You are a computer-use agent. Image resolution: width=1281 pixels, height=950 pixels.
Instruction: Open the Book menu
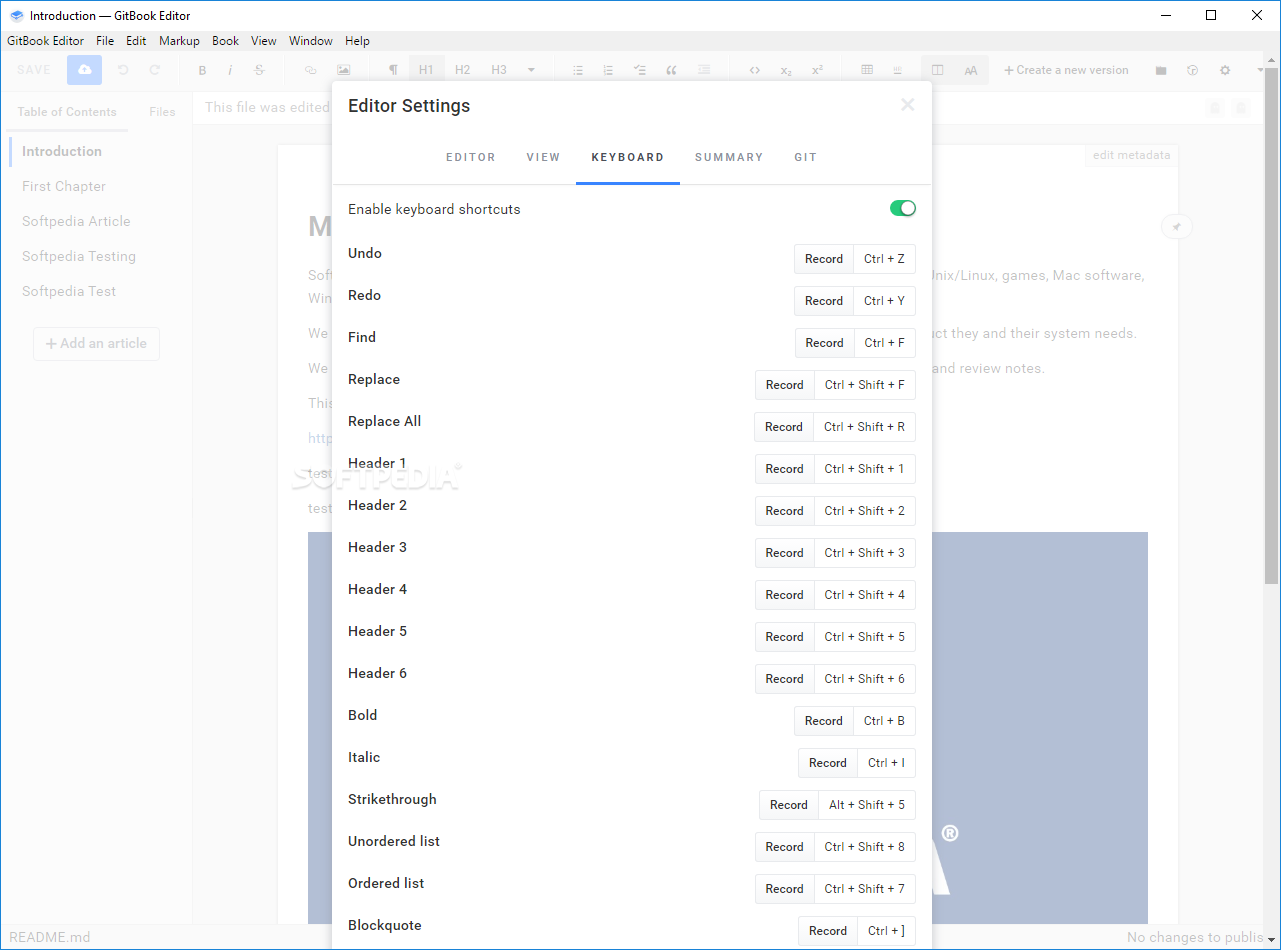coord(226,41)
